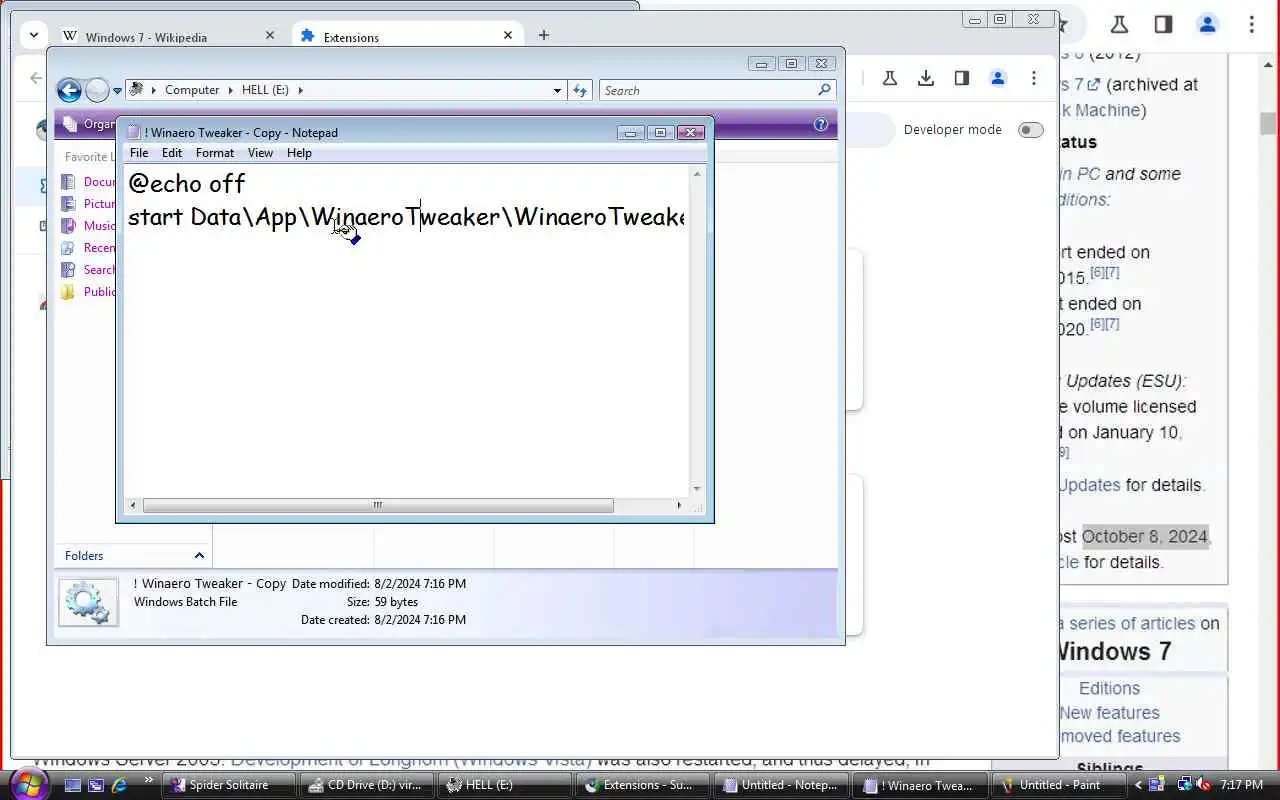Viewport: 1280px width, 800px height.
Task: Open Removed features link on Wikipedia
Action: point(1120,736)
